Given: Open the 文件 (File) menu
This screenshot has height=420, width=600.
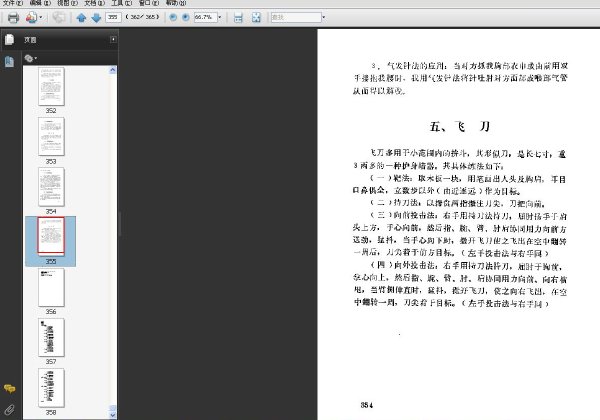Looking at the screenshot, I should coord(13,3).
